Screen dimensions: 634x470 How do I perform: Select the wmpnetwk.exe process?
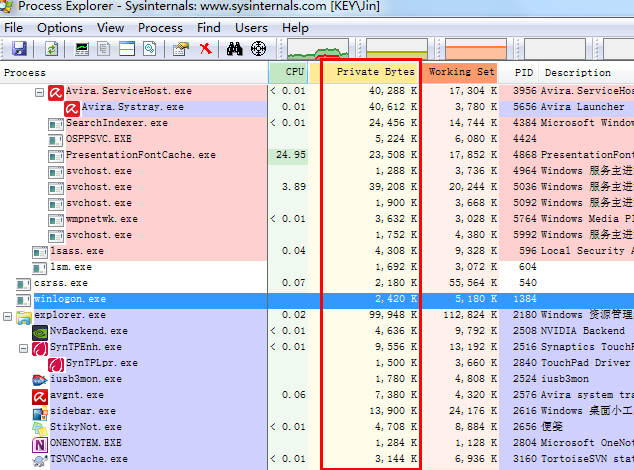[102, 219]
